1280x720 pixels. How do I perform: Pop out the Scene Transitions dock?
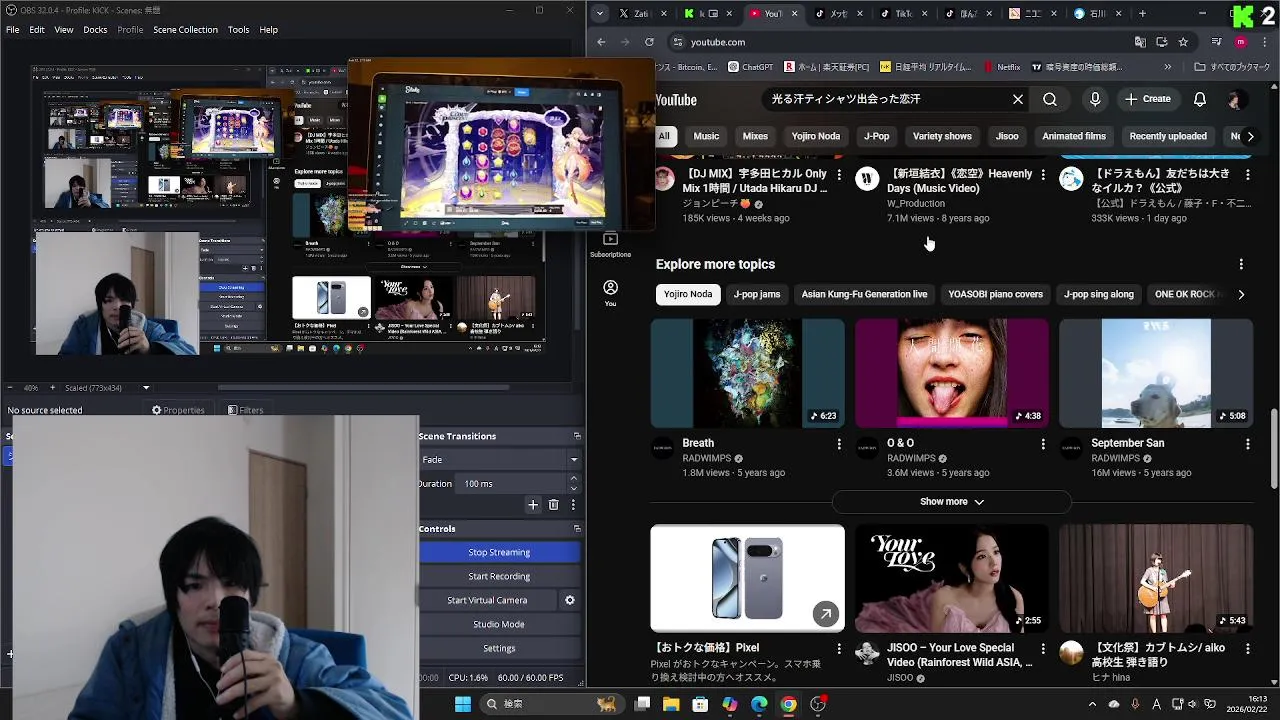[x=576, y=436]
